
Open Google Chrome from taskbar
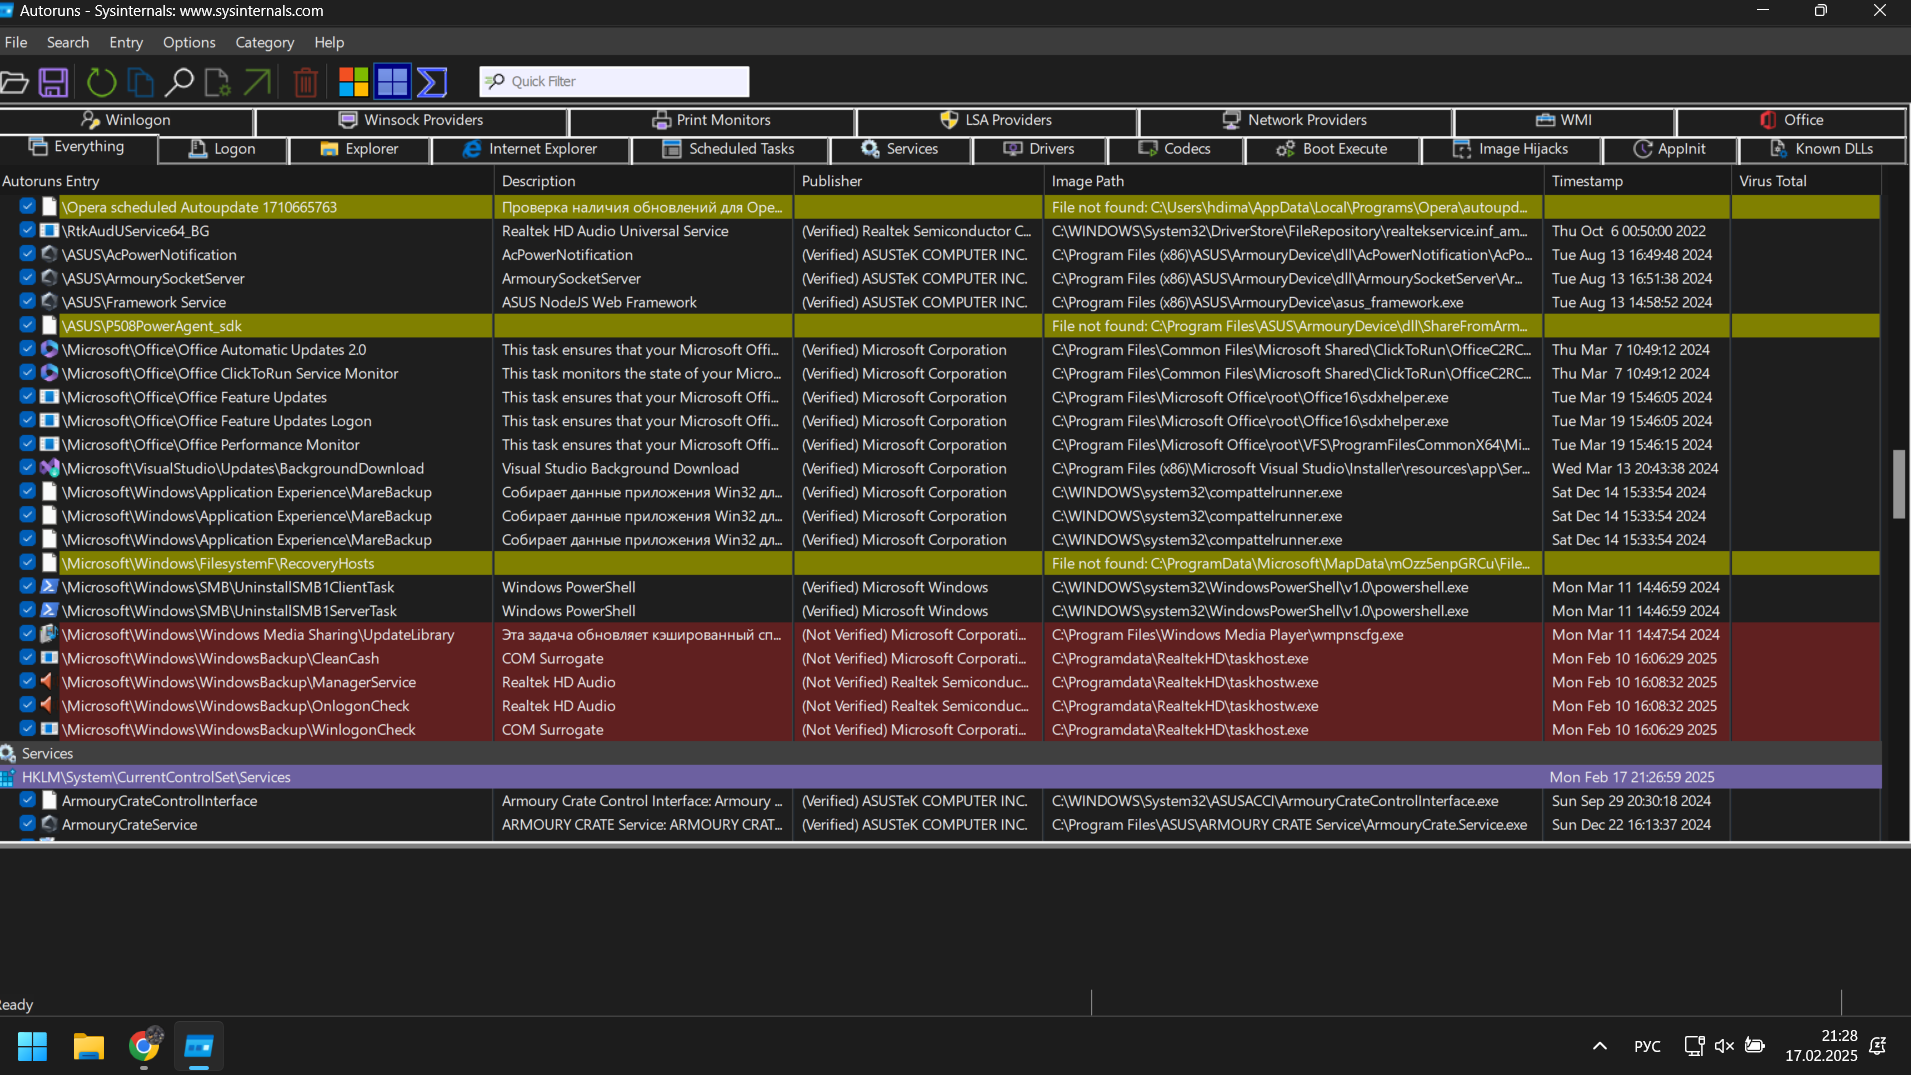click(x=144, y=1045)
